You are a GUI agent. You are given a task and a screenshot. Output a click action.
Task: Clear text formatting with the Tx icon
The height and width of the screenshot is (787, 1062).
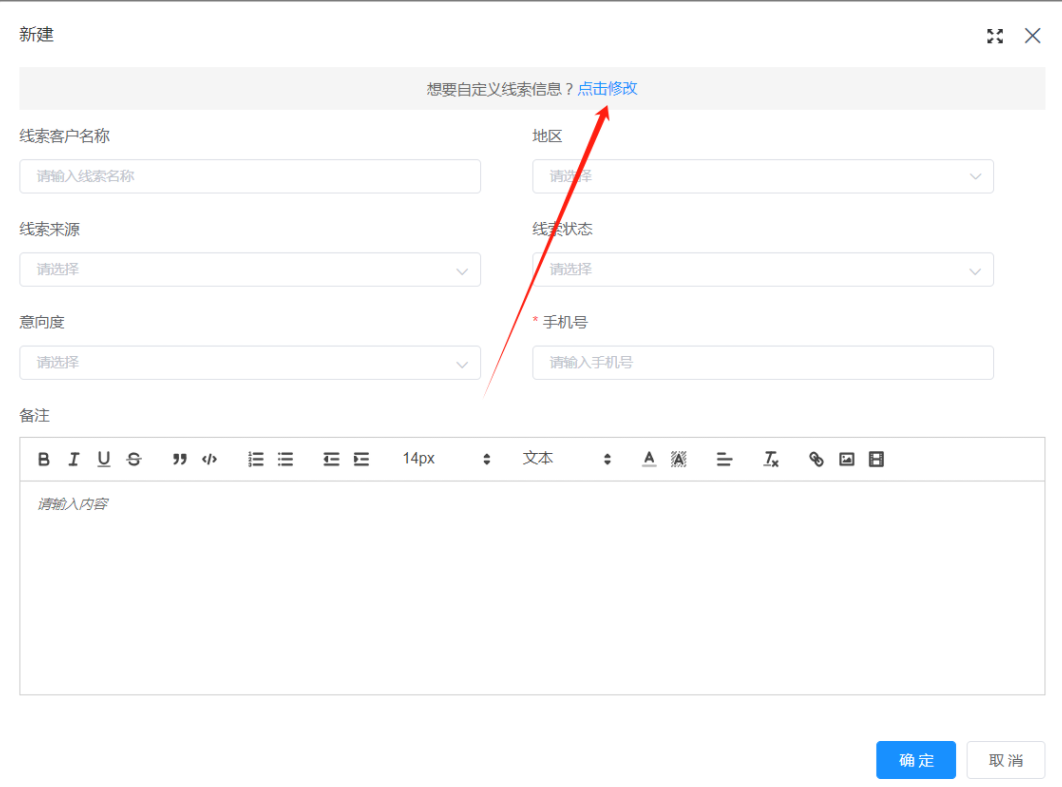point(771,459)
